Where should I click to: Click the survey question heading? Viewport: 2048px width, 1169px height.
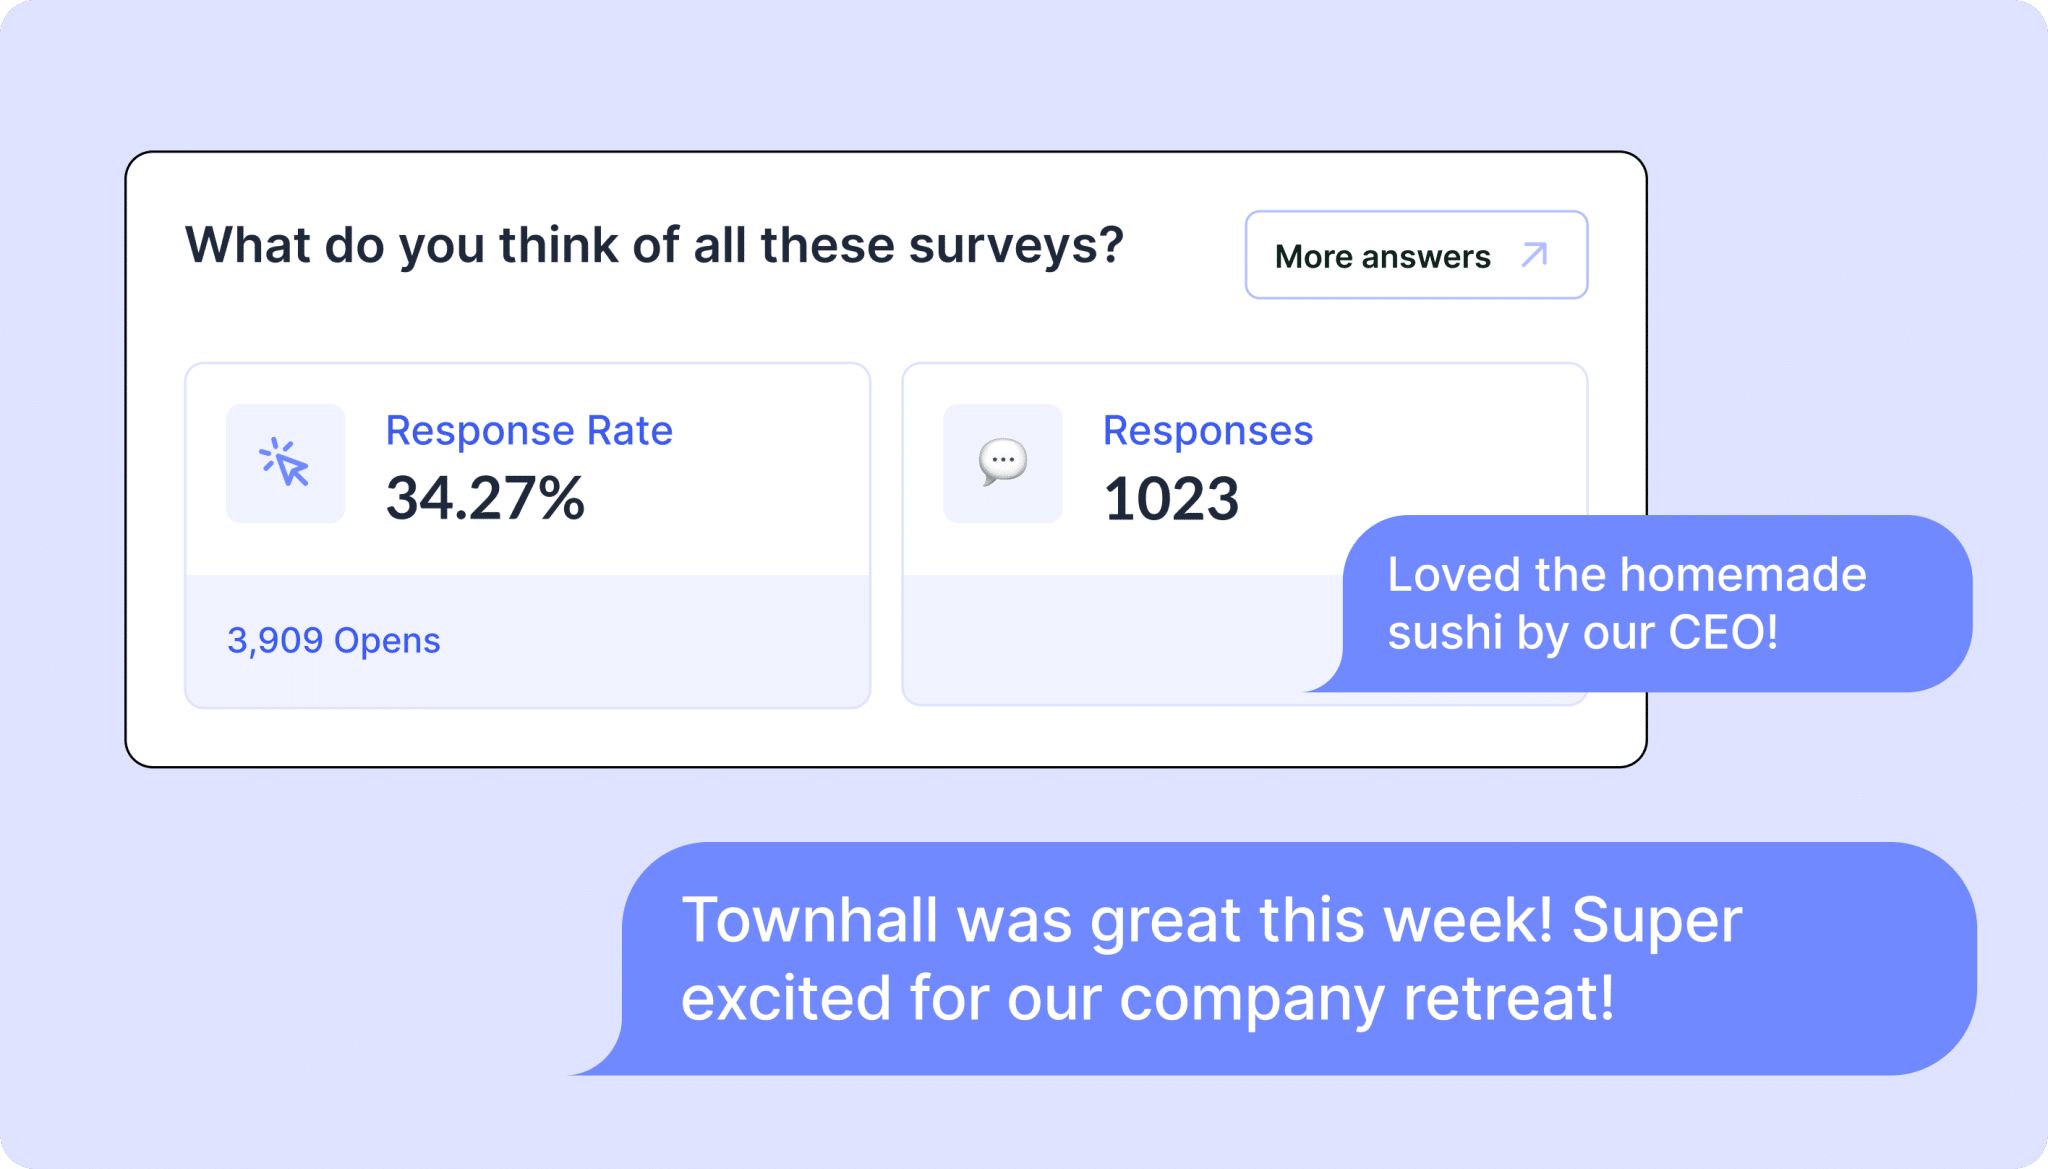(x=655, y=245)
